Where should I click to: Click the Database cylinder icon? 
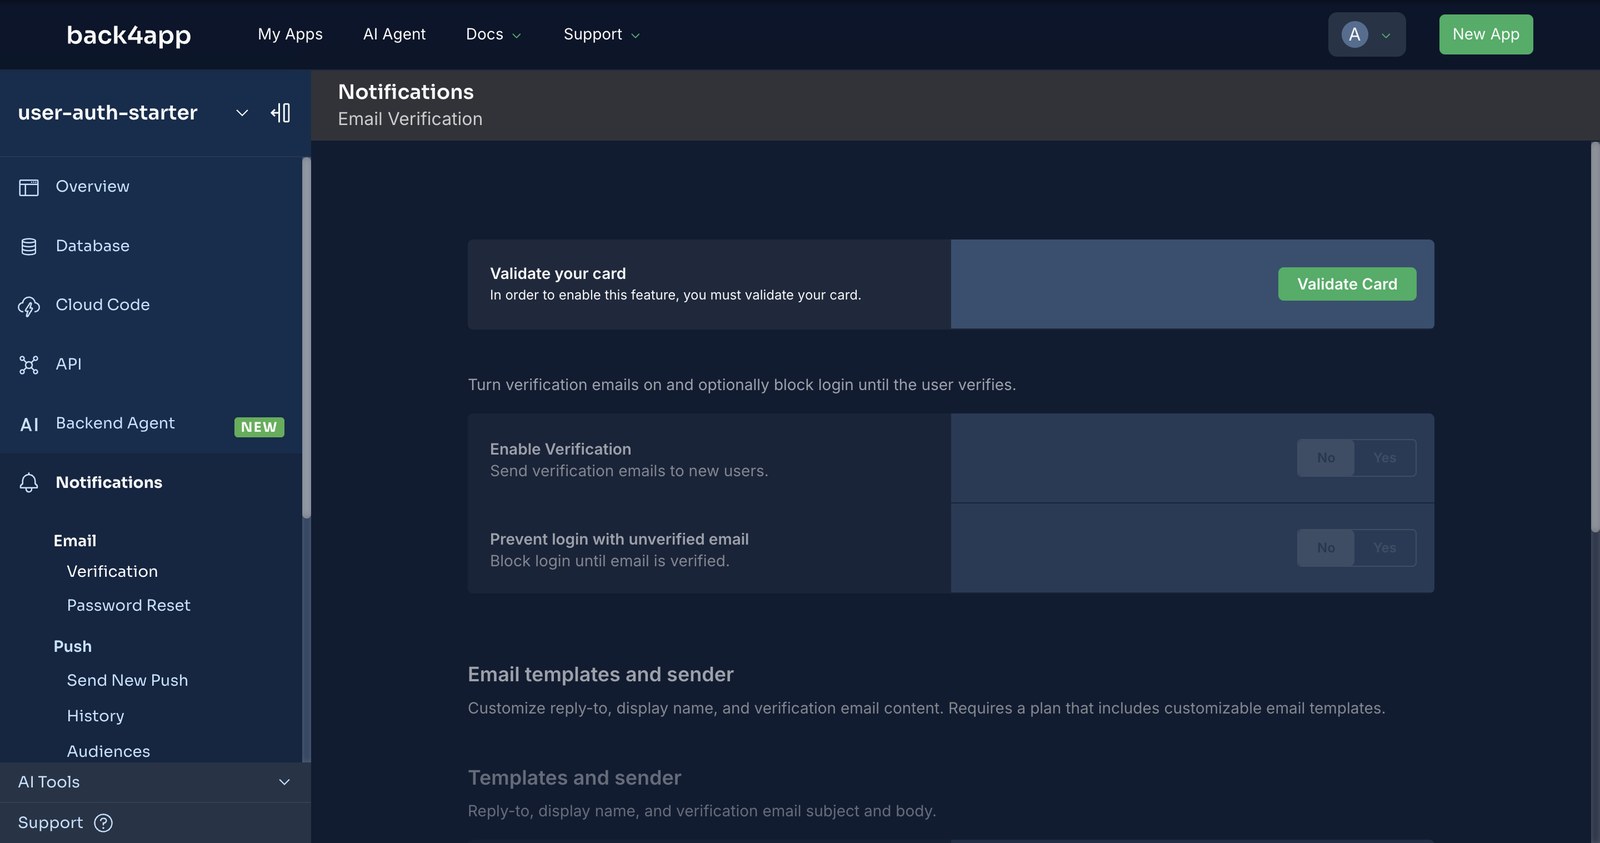pyautogui.click(x=29, y=246)
